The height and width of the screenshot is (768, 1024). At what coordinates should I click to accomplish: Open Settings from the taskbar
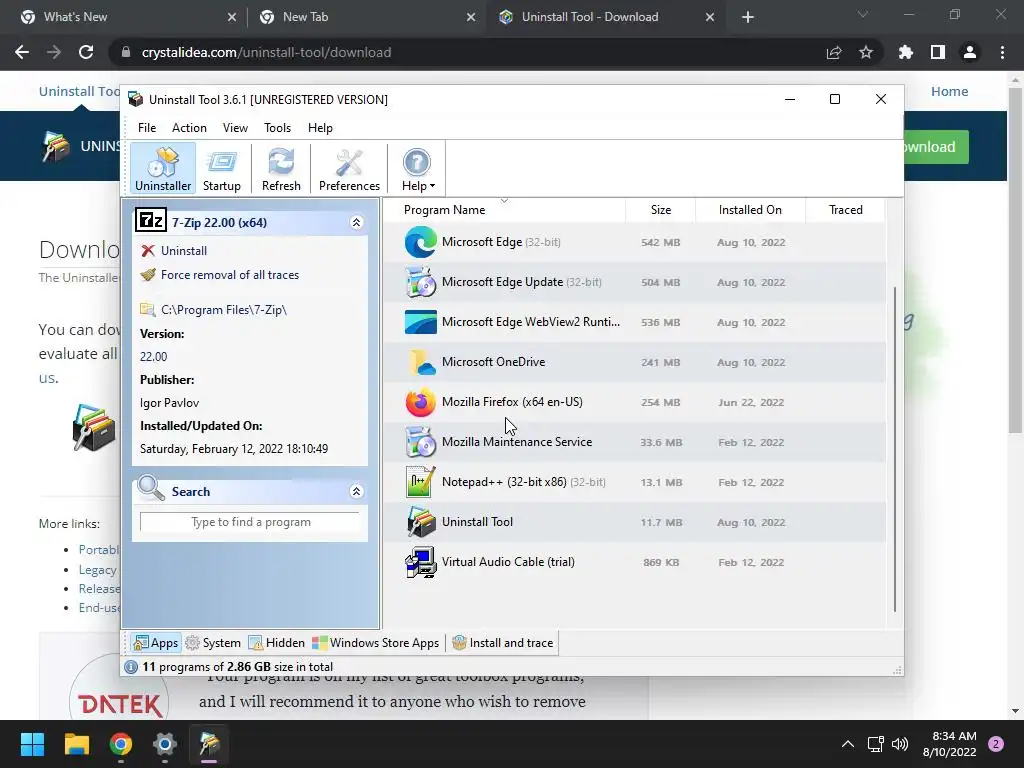165,744
